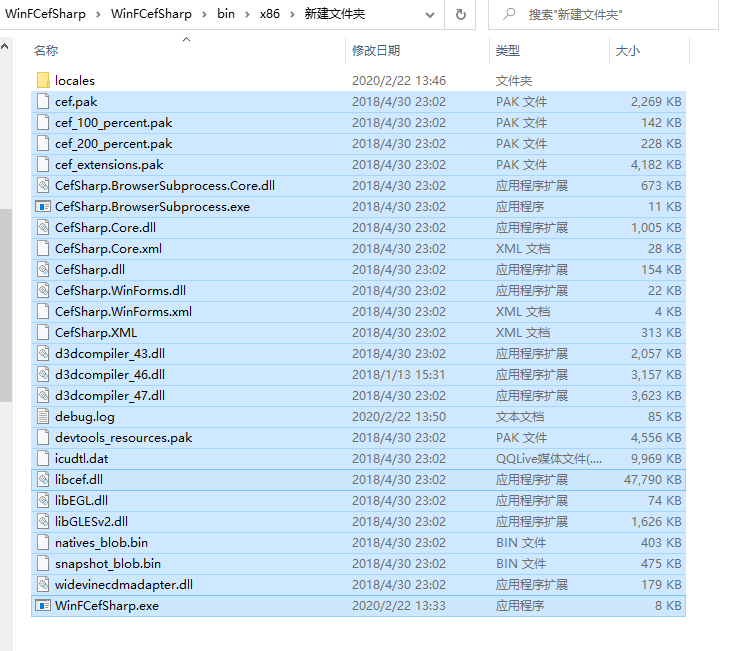Click the d3dcompiler_47.dll file icon
Viewport: 731px width, 651px height.
pos(43,395)
